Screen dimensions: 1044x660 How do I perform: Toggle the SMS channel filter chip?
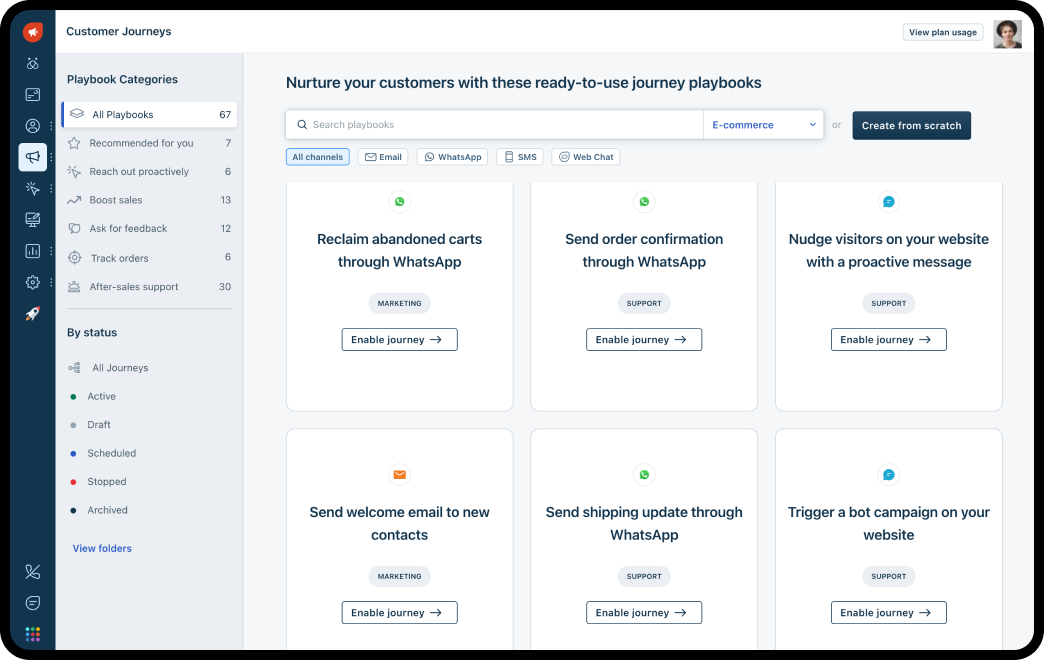(x=519, y=156)
